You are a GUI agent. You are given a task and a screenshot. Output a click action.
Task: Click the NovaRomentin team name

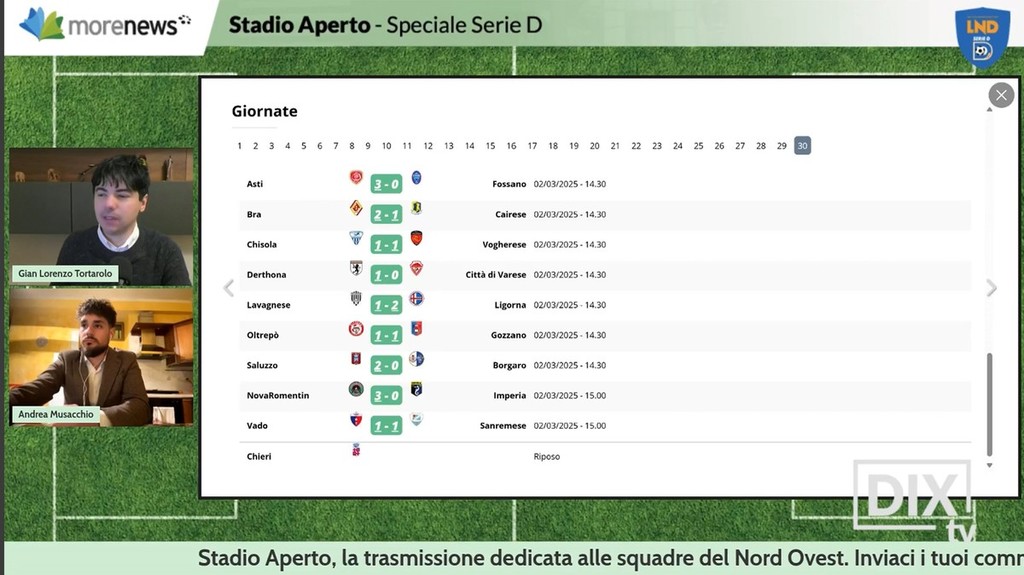click(x=278, y=395)
